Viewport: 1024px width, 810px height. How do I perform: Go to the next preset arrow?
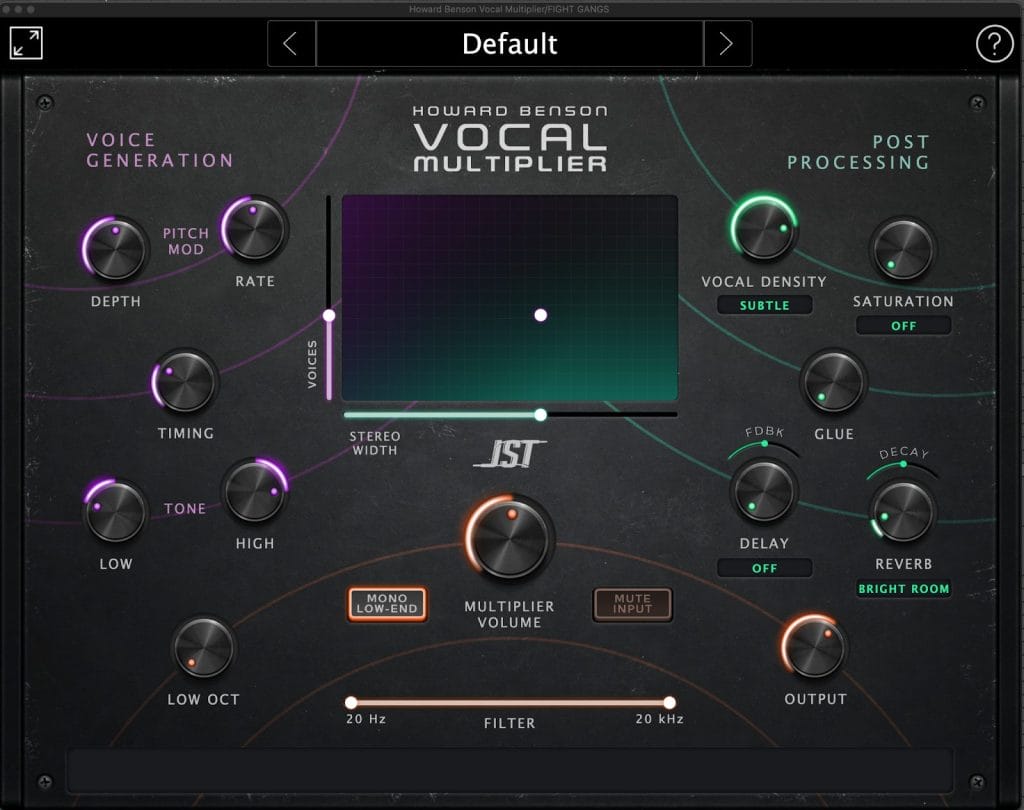[x=727, y=44]
